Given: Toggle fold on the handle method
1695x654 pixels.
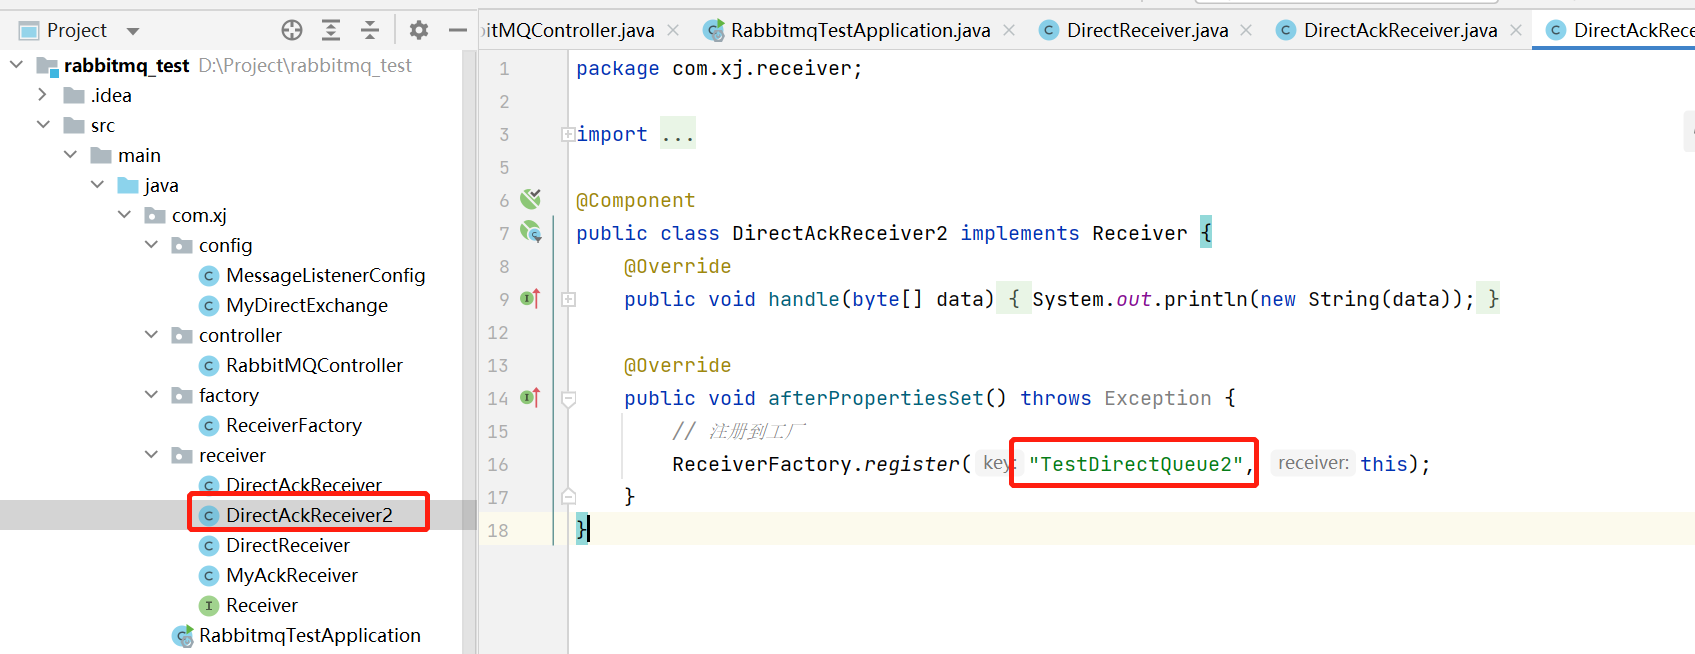Looking at the screenshot, I should point(568,299).
